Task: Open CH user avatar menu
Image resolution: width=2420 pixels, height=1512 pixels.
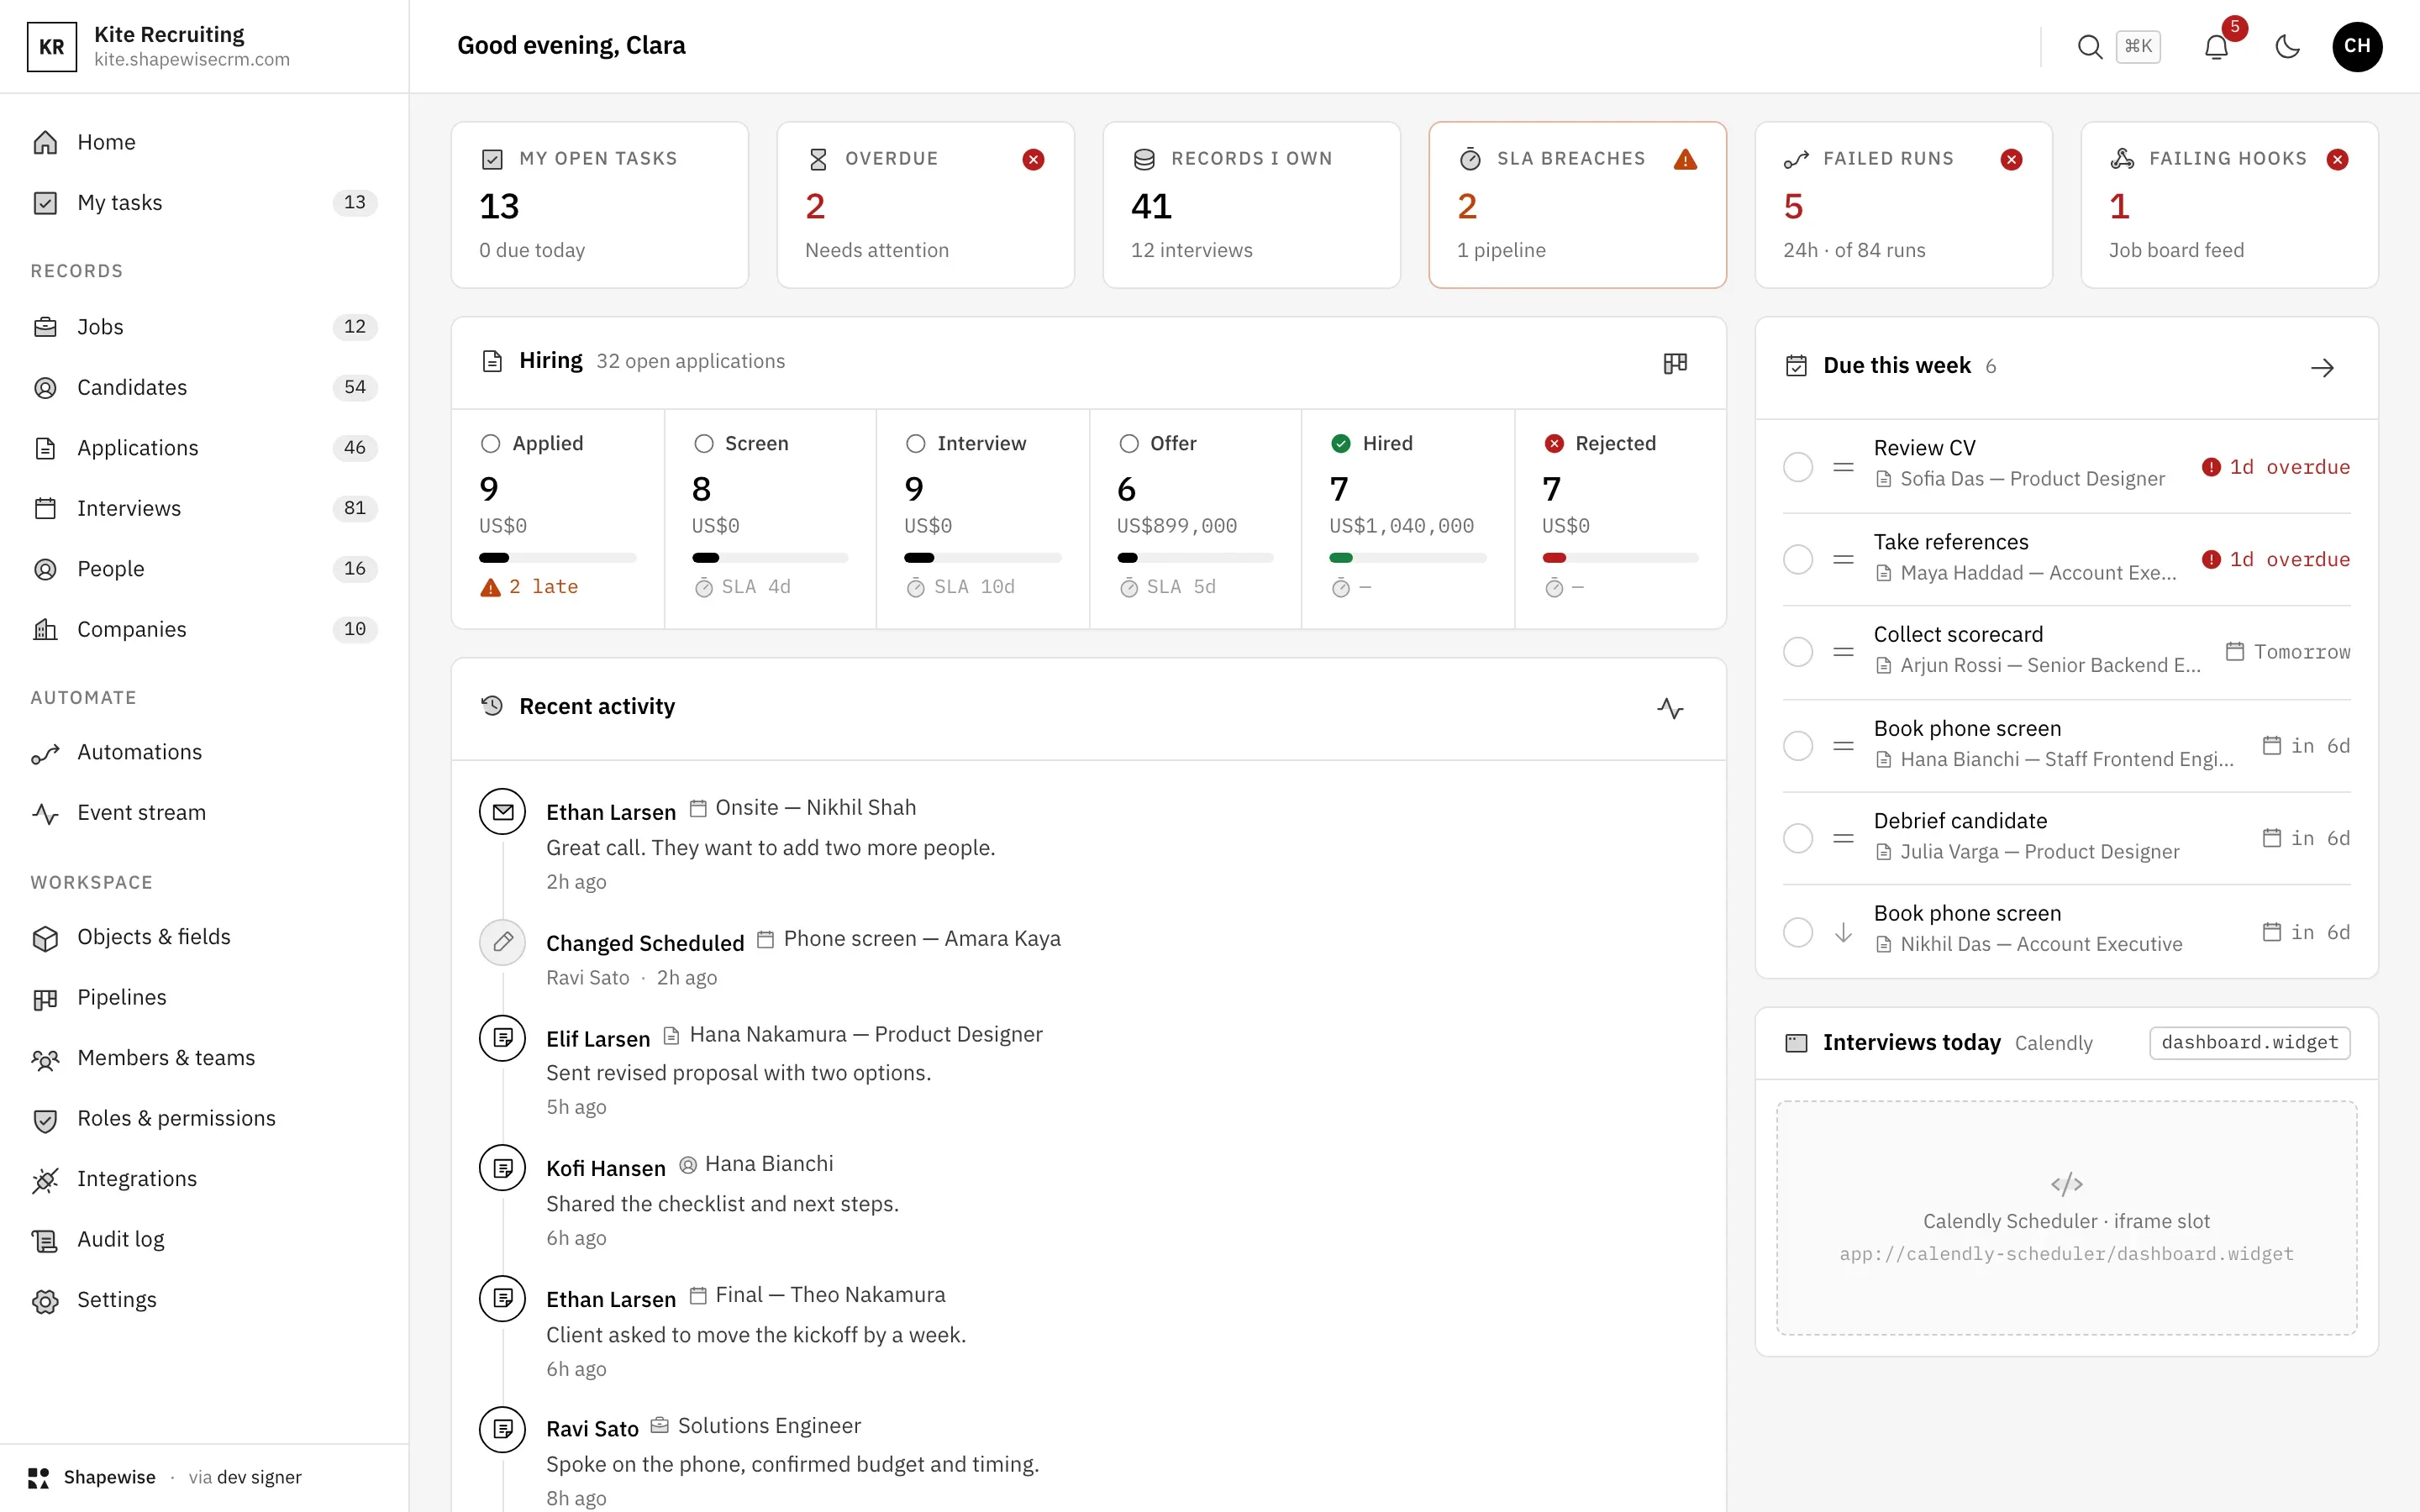Action: point(2357,46)
